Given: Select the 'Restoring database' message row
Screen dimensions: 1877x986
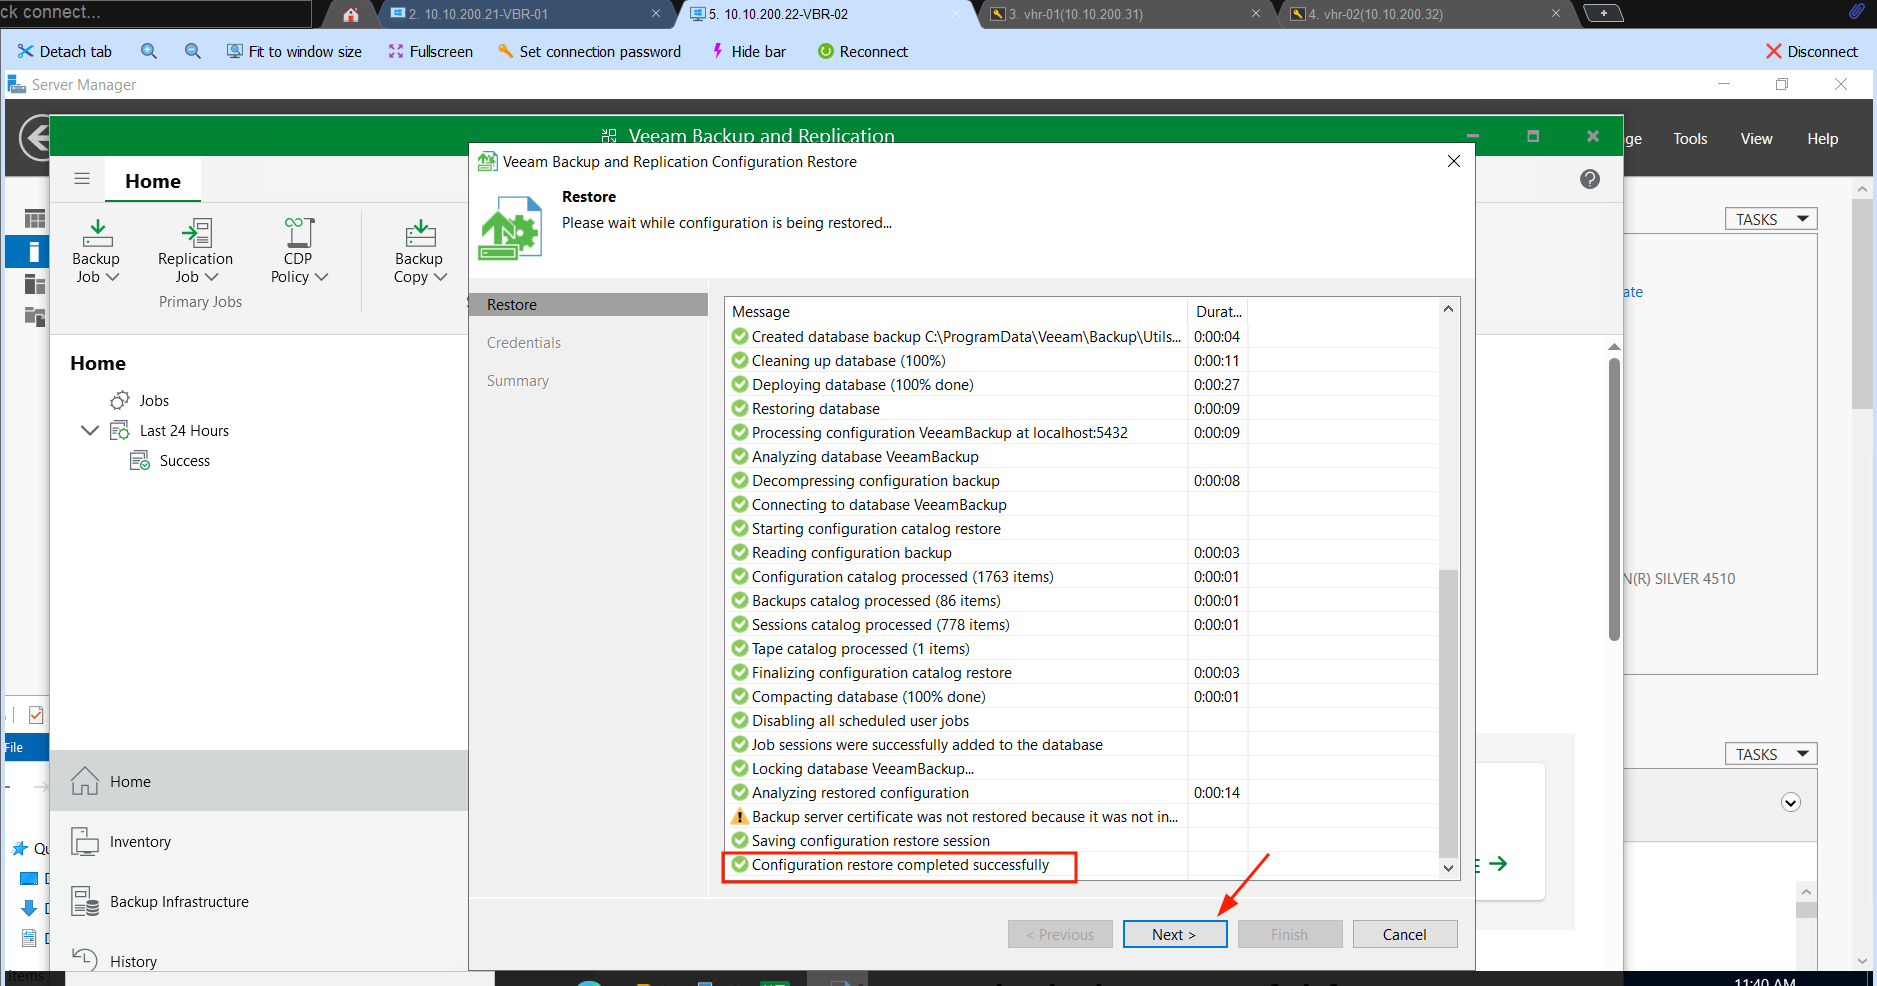Looking at the screenshot, I should point(1083,409).
